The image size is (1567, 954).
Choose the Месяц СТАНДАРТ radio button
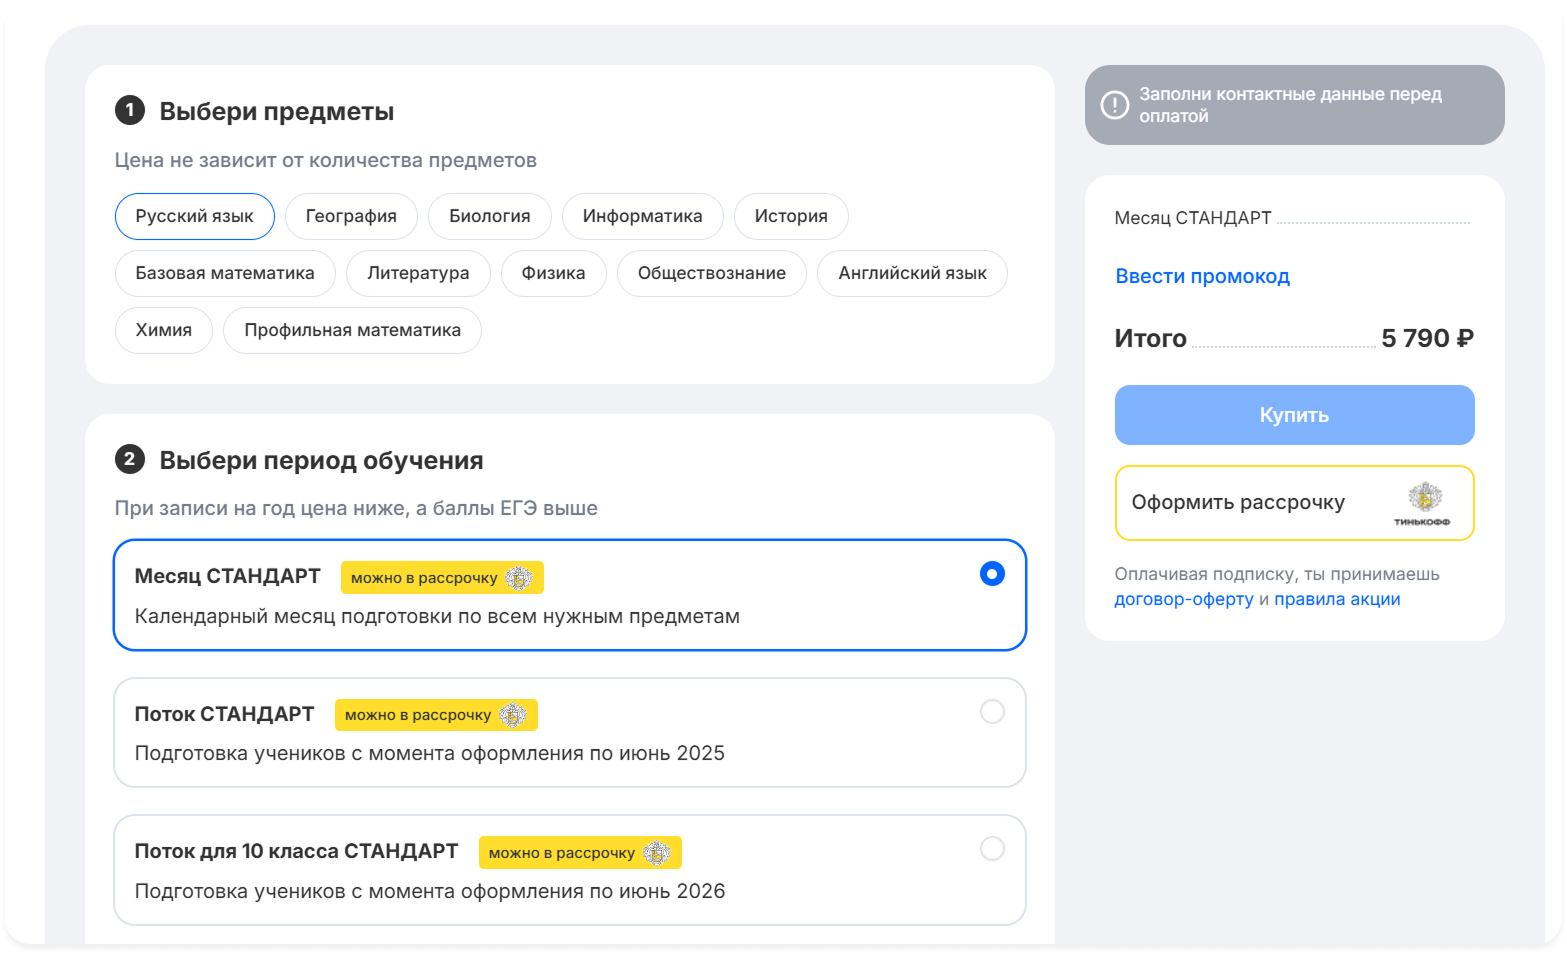click(x=992, y=573)
